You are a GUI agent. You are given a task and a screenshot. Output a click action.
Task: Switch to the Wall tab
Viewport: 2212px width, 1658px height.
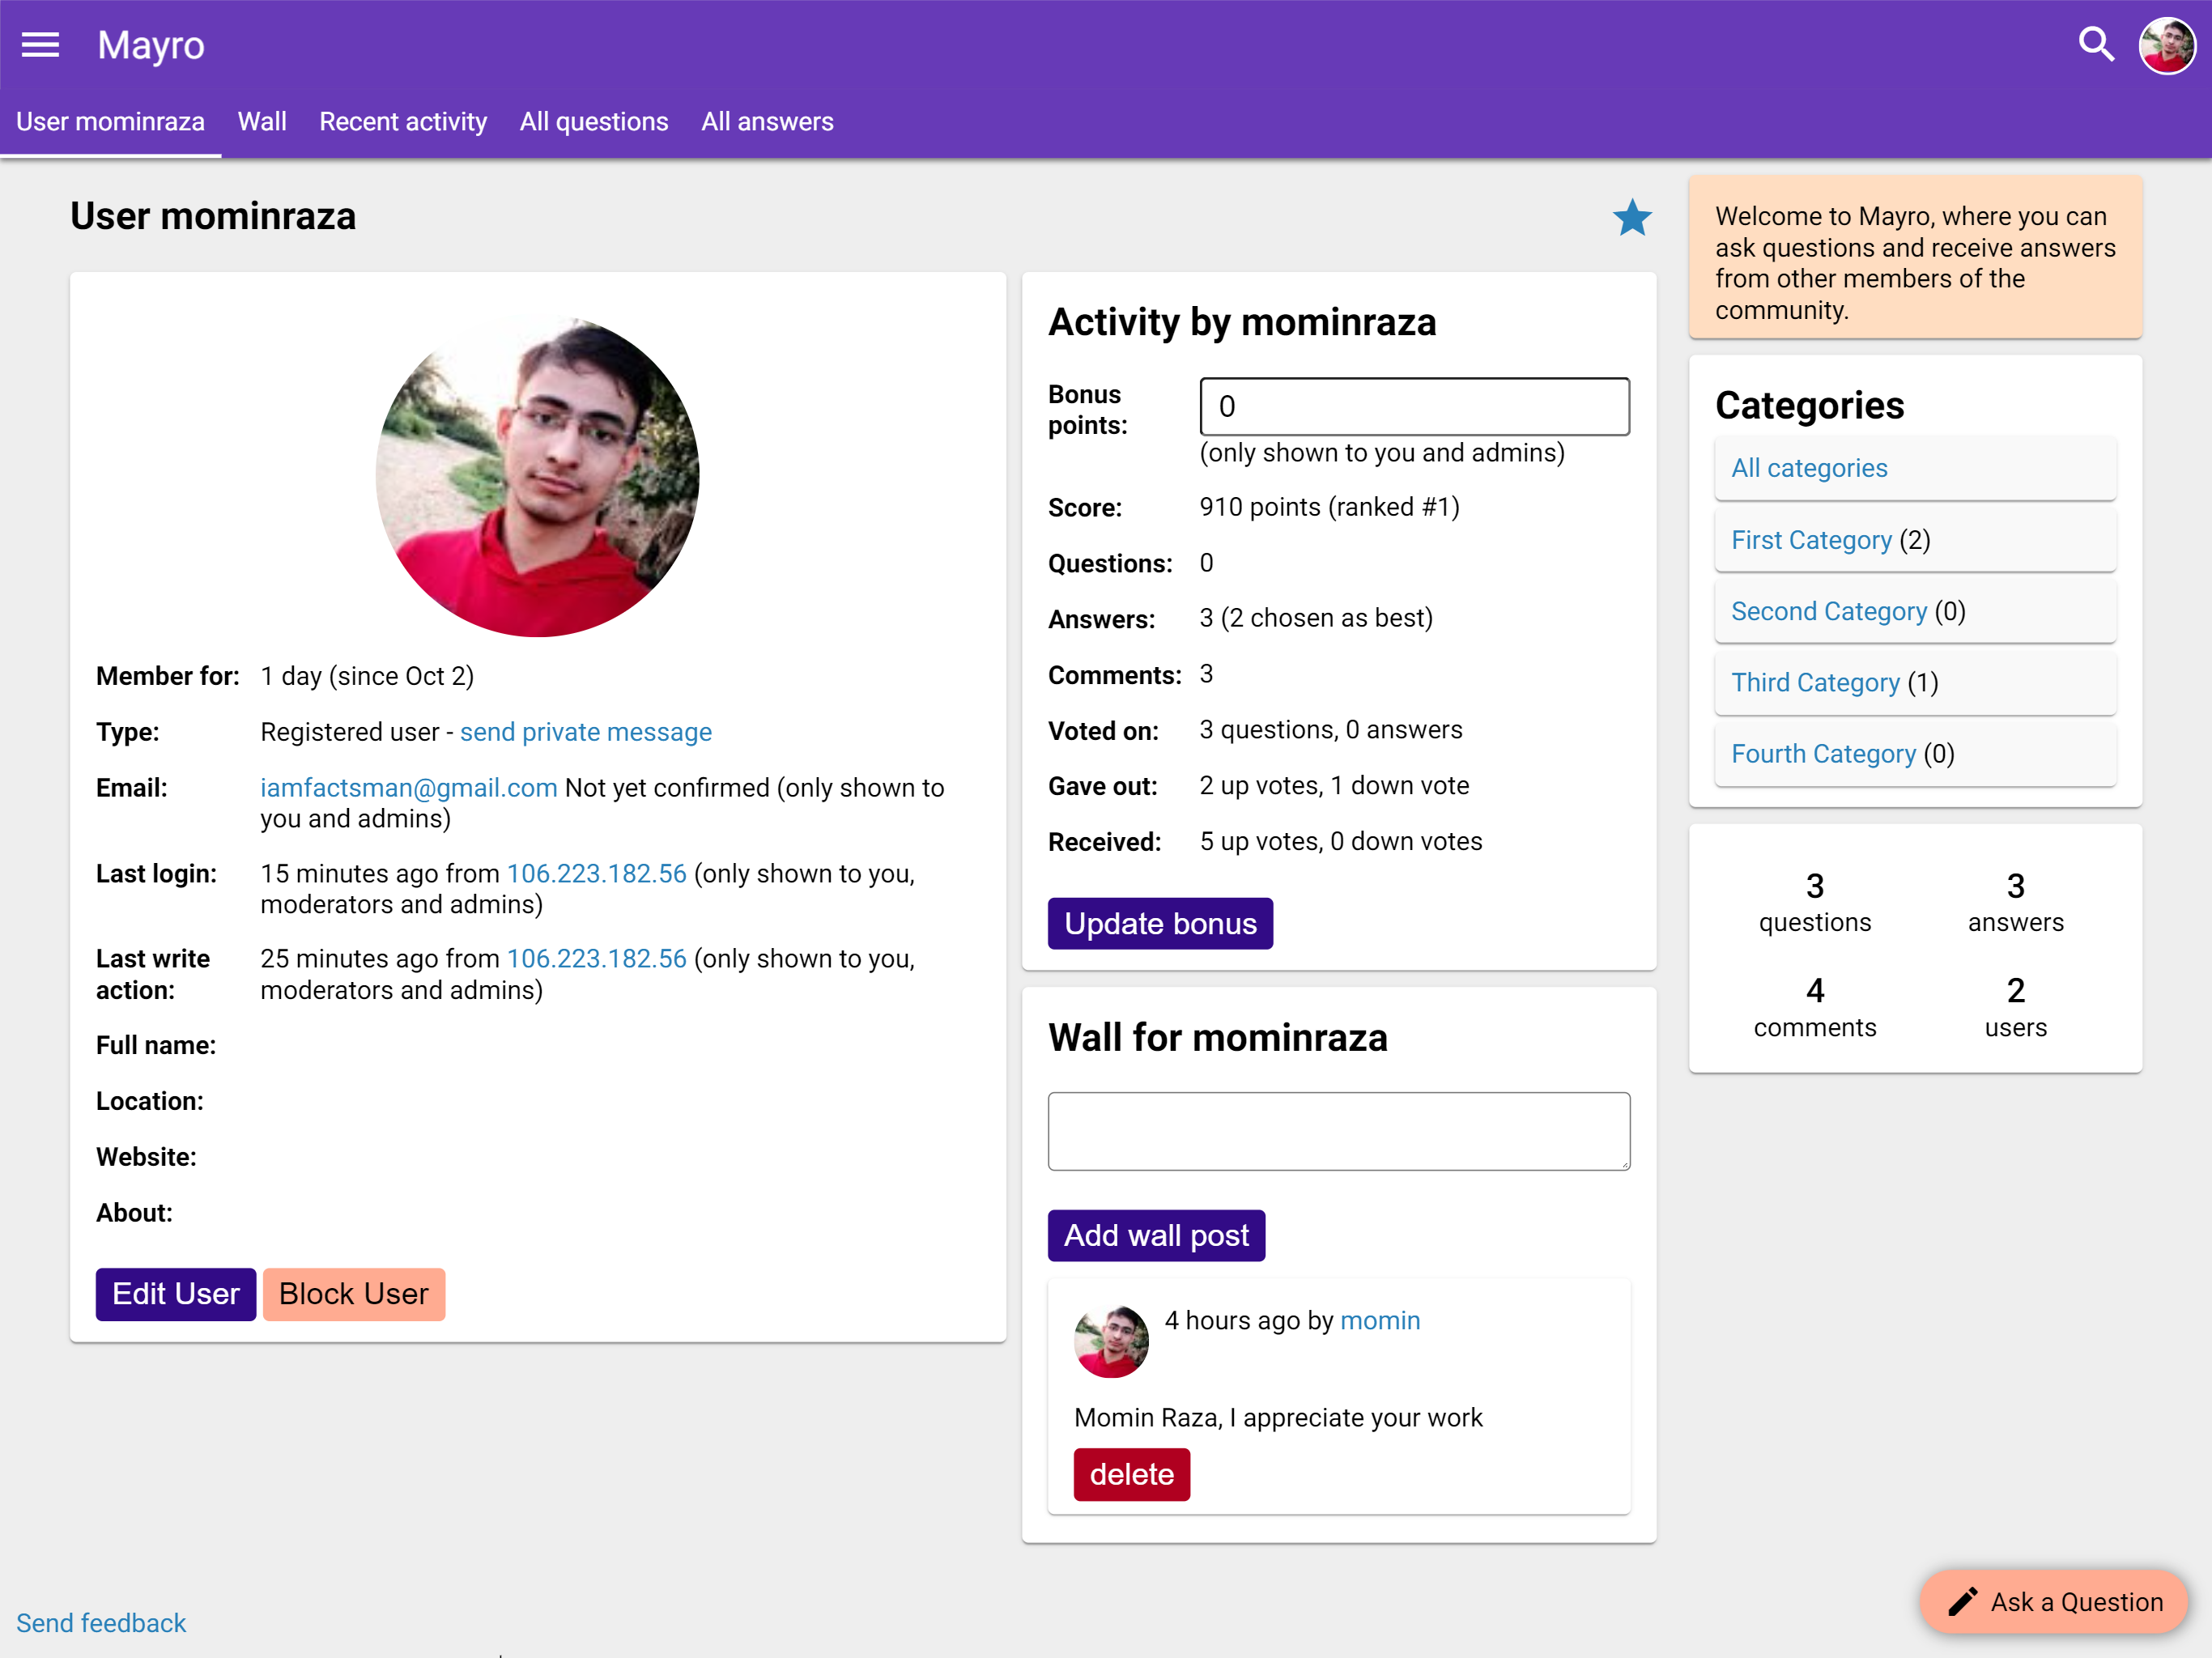[262, 121]
